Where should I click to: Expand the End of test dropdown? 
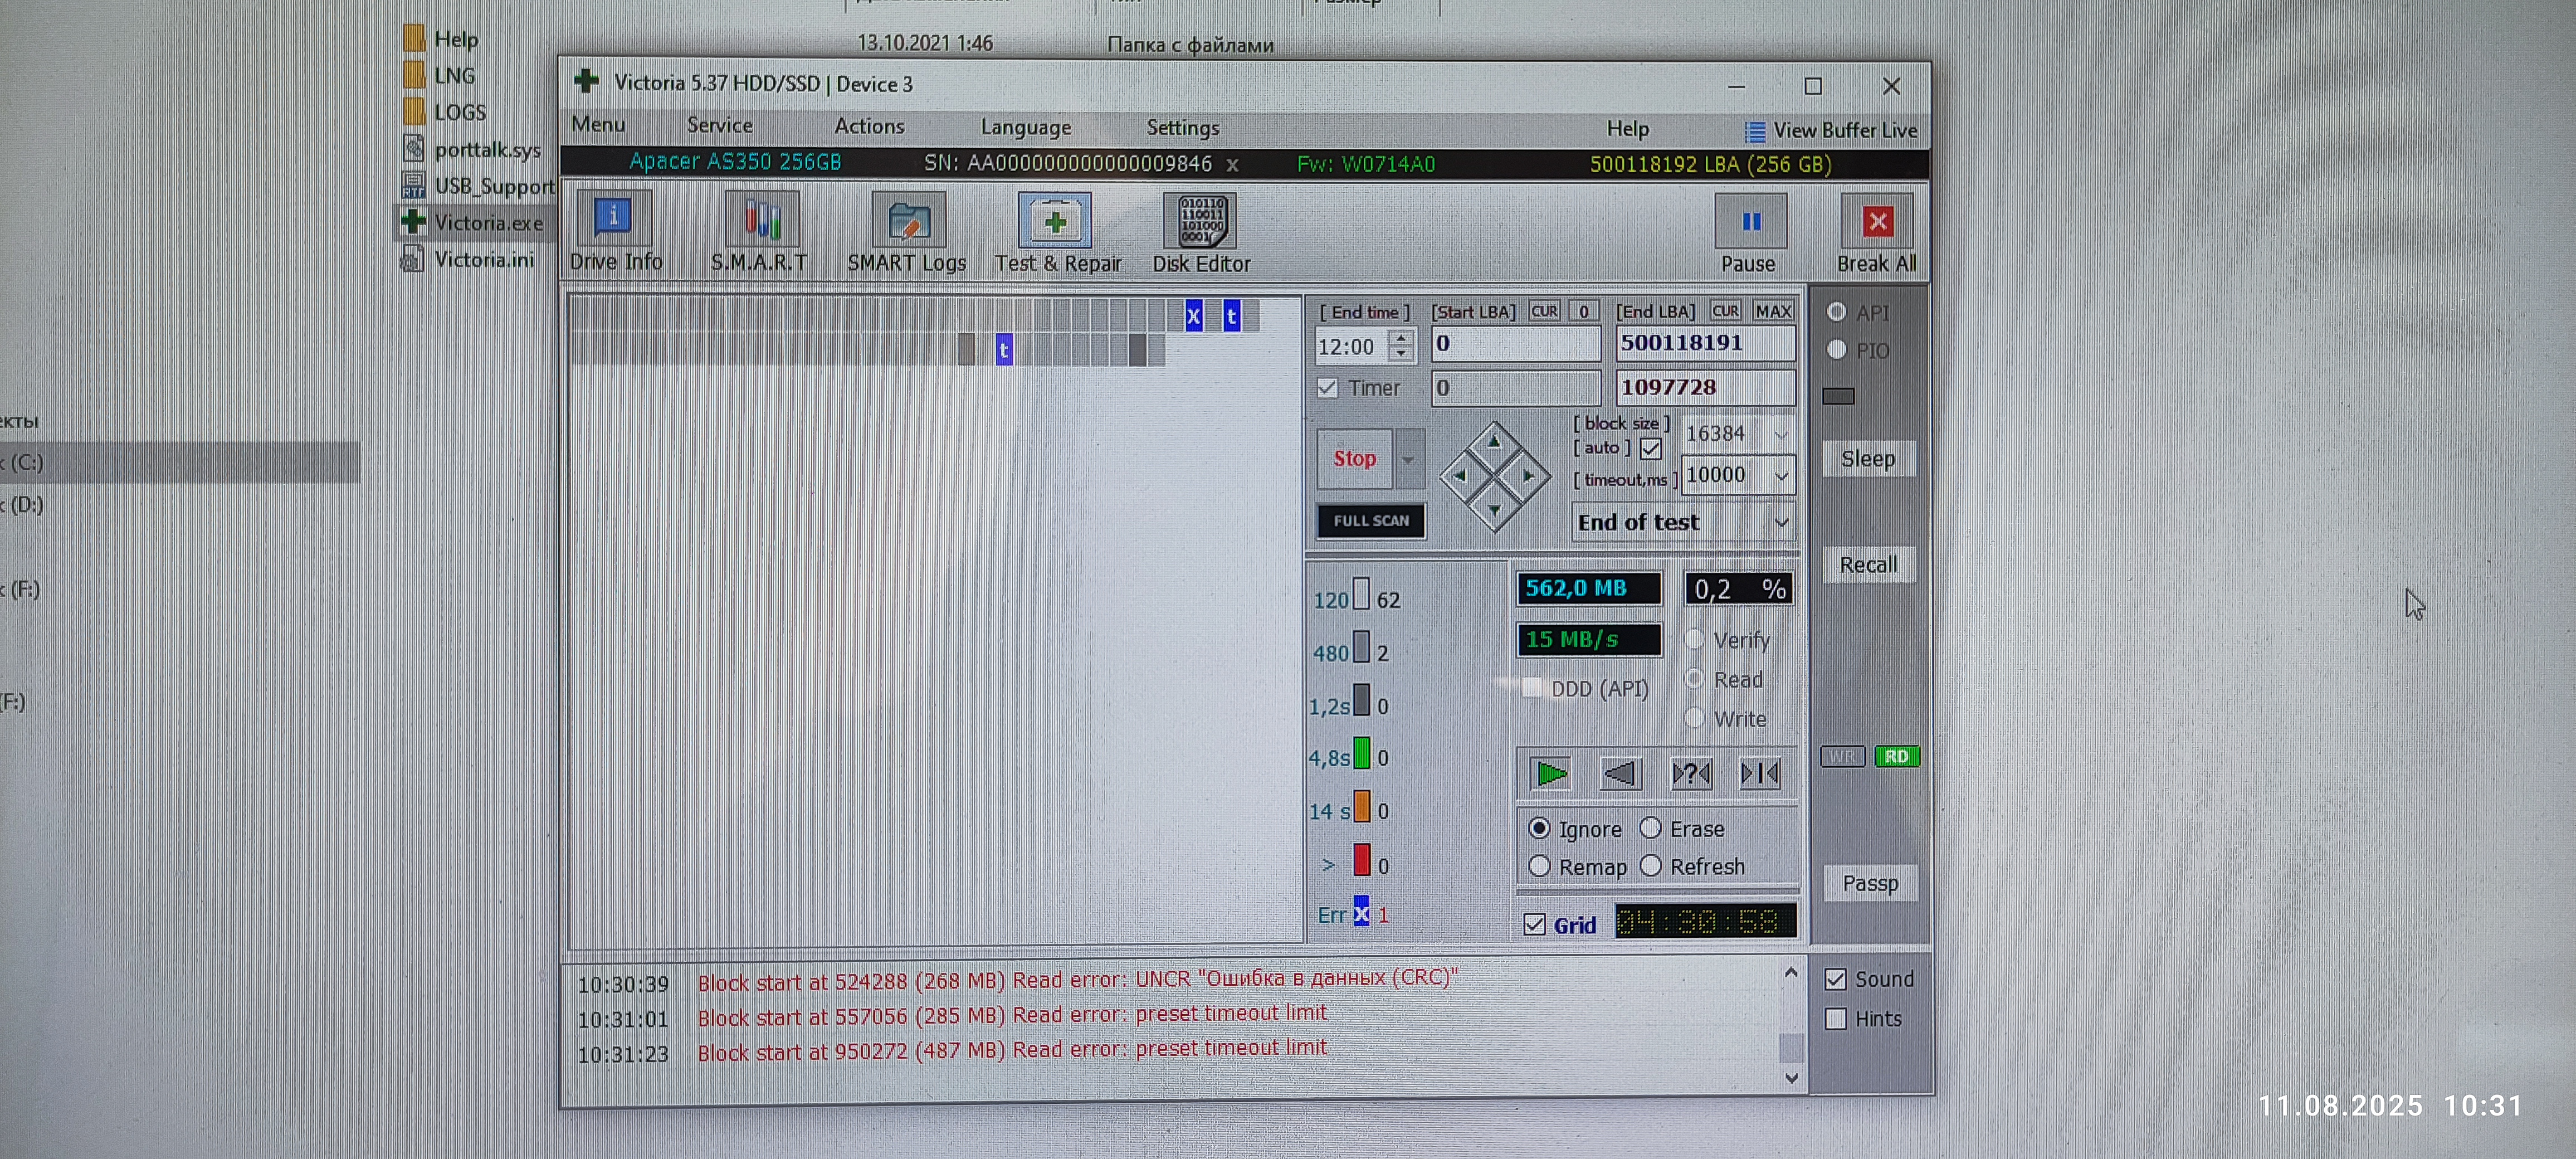tap(1781, 523)
